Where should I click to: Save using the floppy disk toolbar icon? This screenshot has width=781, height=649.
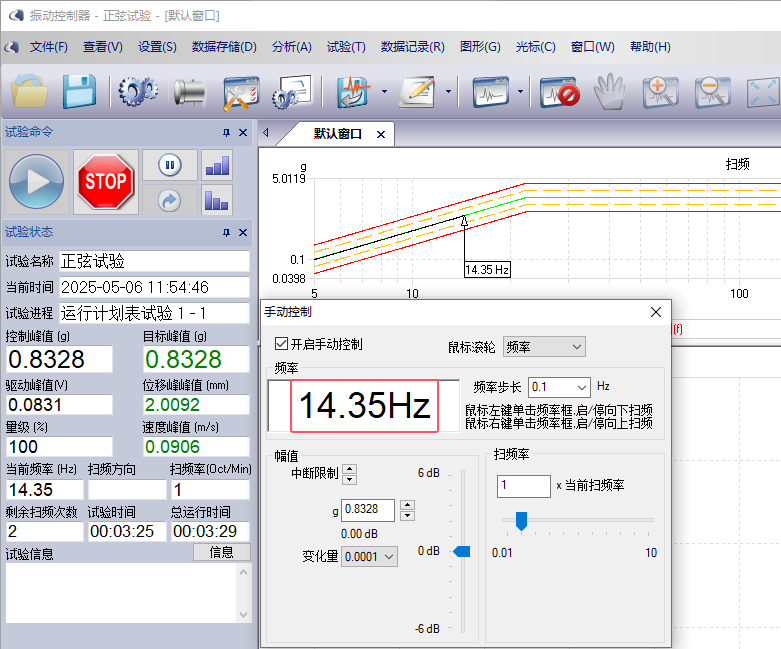[x=80, y=91]
